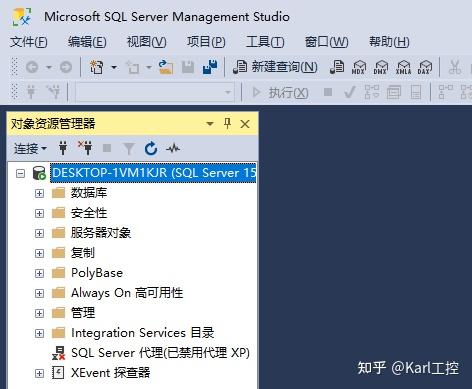Expand the 安全性 (Security) node
The height and width of the screenshot is (389, 472).
(39, 213)
